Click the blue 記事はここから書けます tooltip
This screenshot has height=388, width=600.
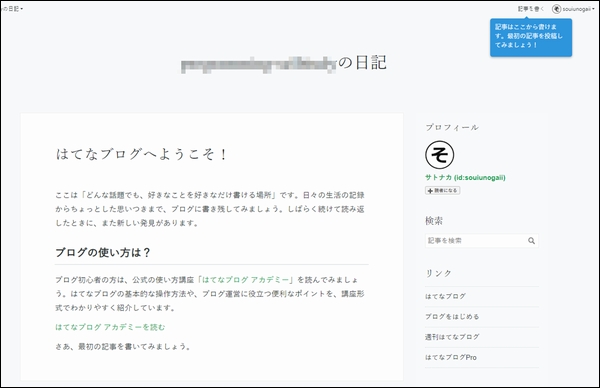531,37
